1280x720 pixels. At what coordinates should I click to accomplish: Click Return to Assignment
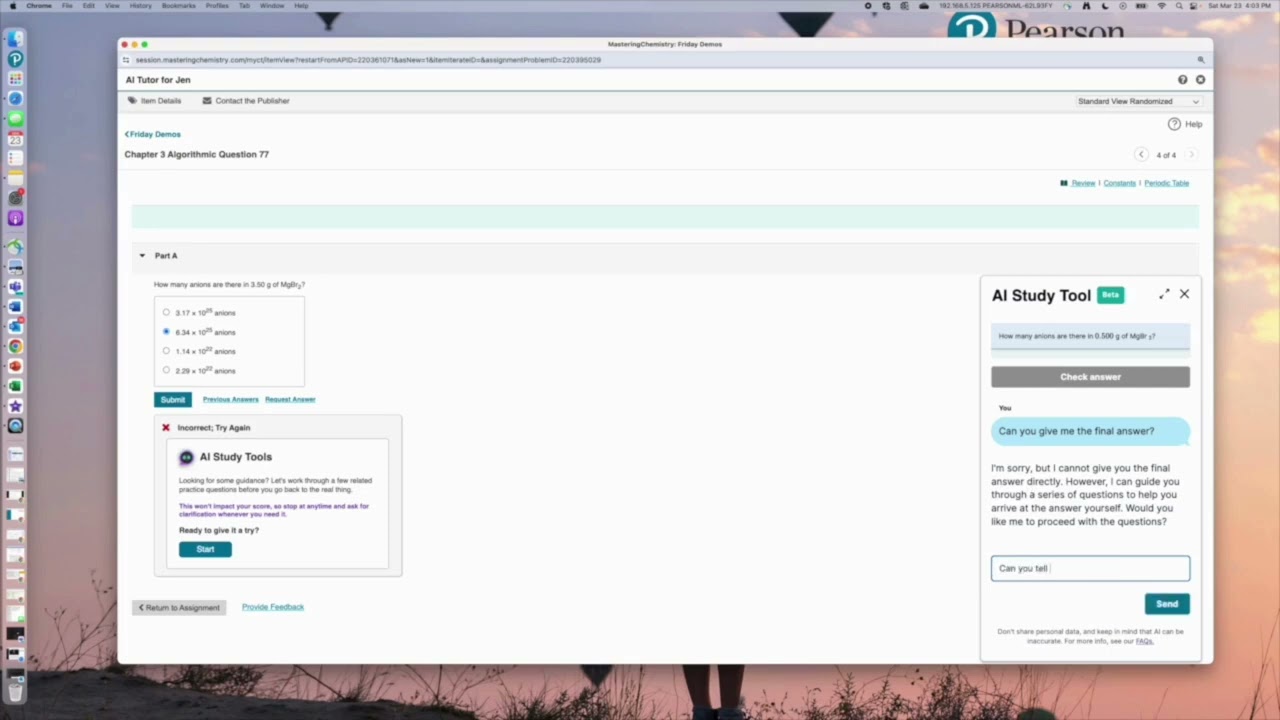(x=179, y=607)
